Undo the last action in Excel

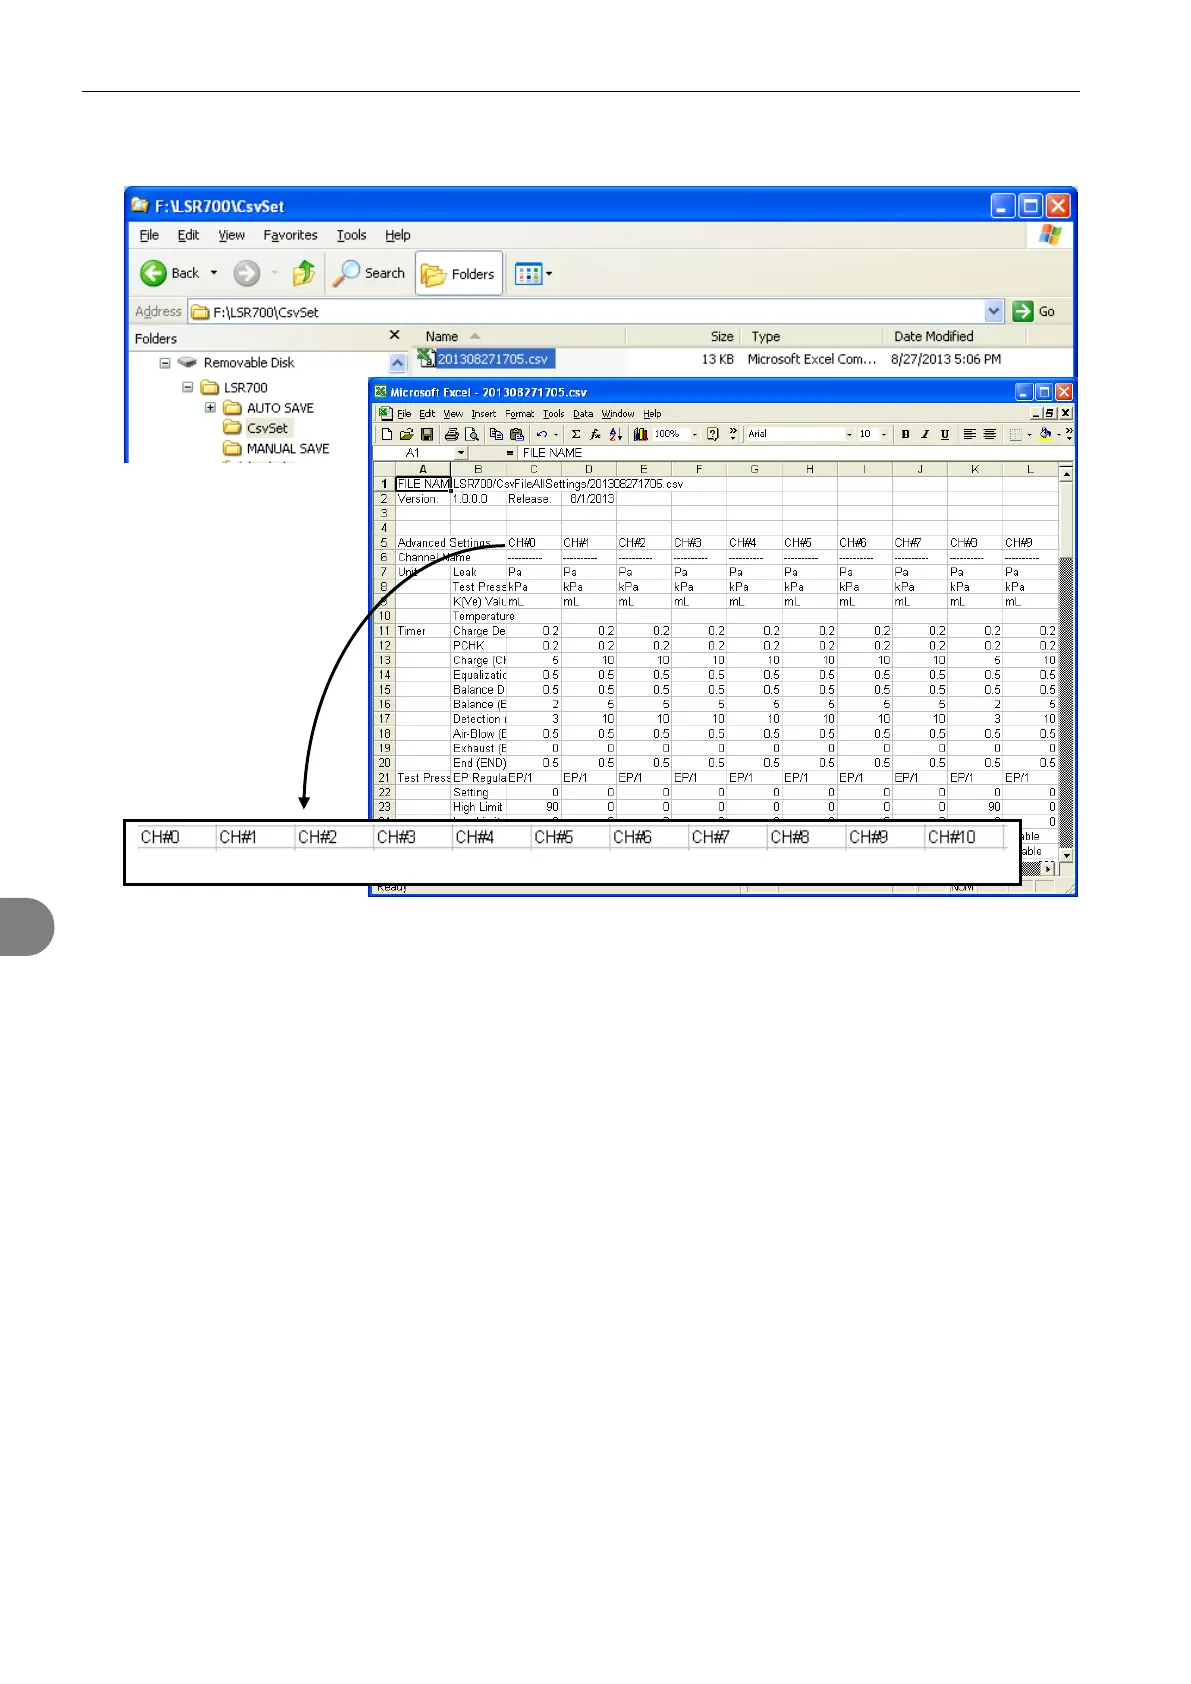click(542, 434)
